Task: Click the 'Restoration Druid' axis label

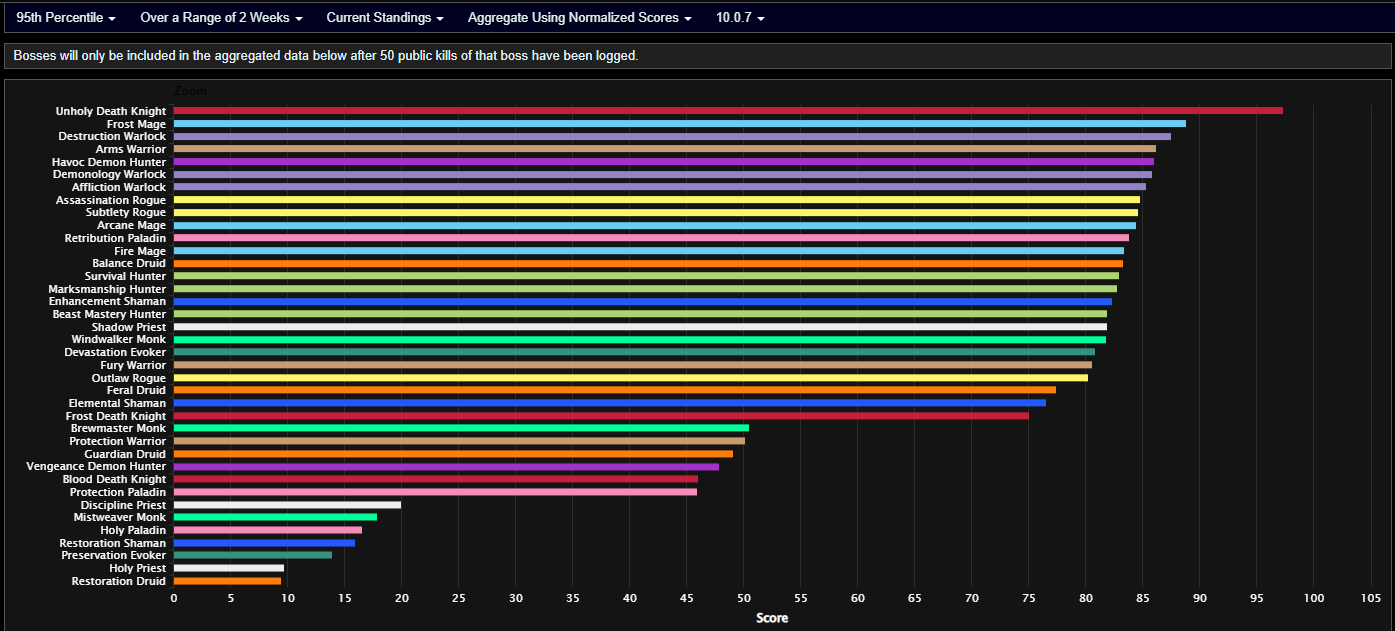Action: coord(119,581)
